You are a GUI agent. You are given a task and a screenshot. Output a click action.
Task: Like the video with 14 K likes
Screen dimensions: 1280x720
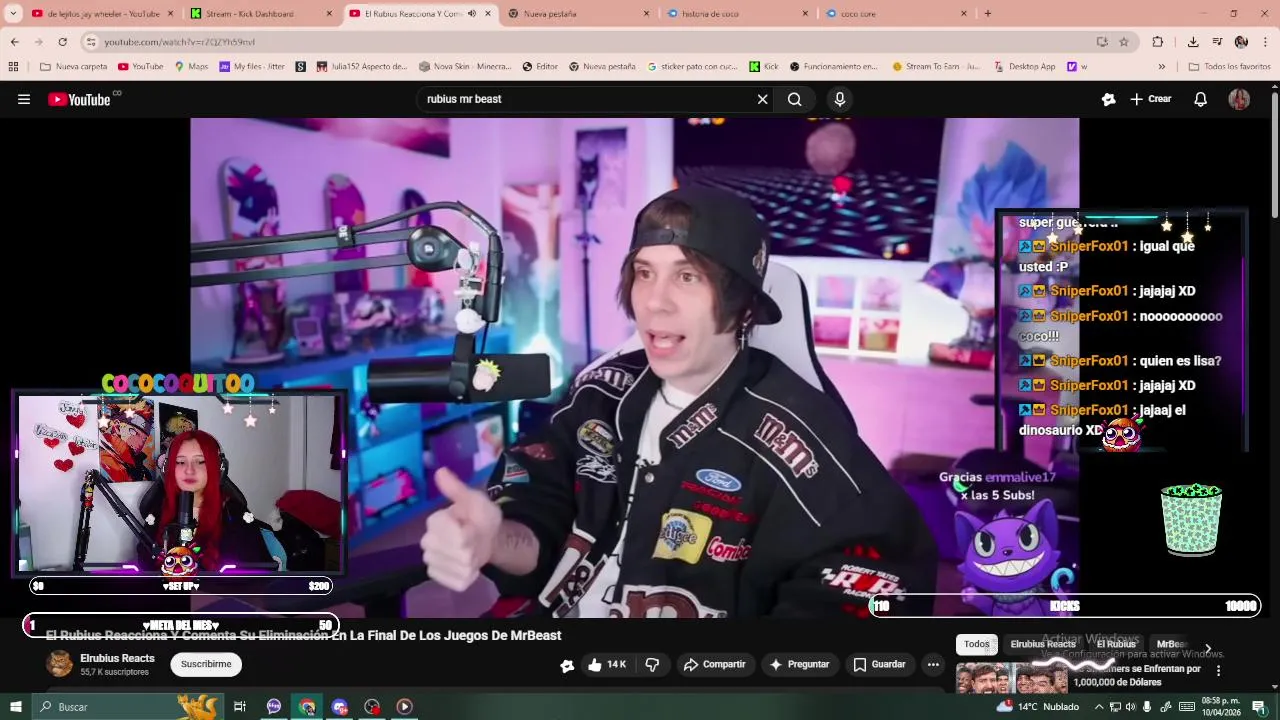point(607,664)
